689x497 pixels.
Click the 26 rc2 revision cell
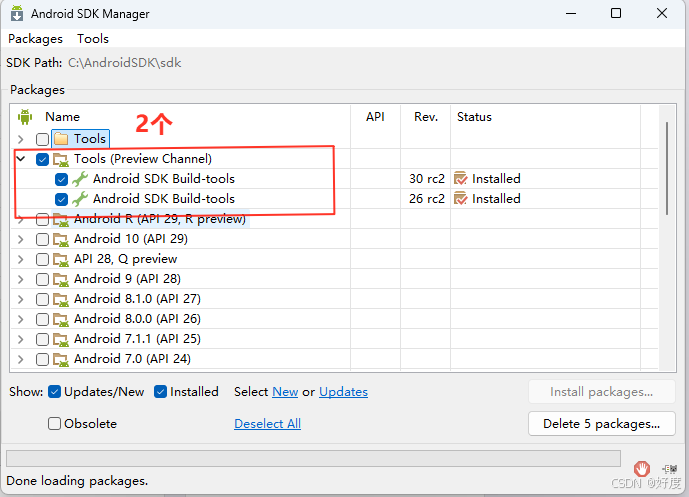427,199
